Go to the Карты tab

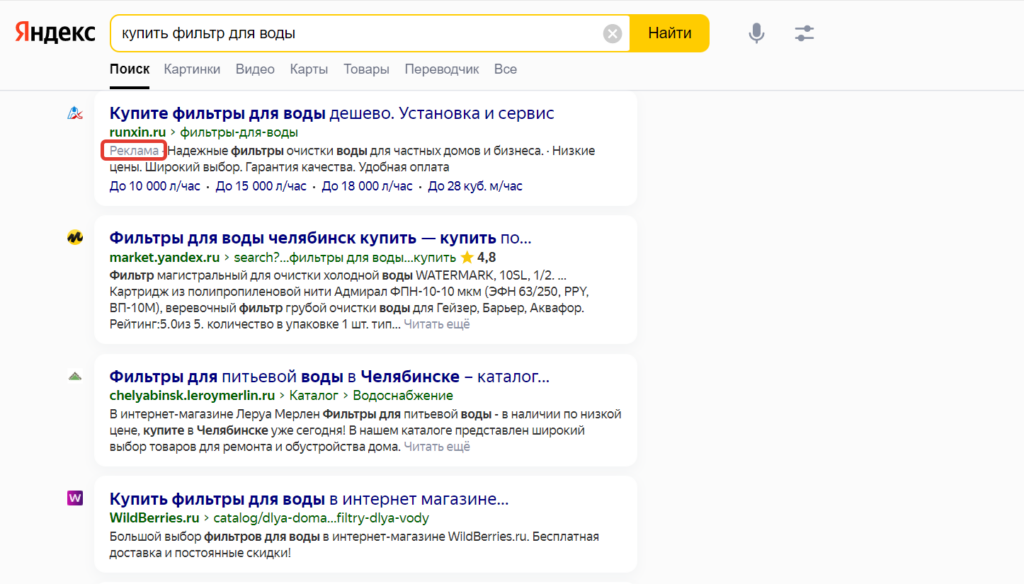tap(309, 69)
